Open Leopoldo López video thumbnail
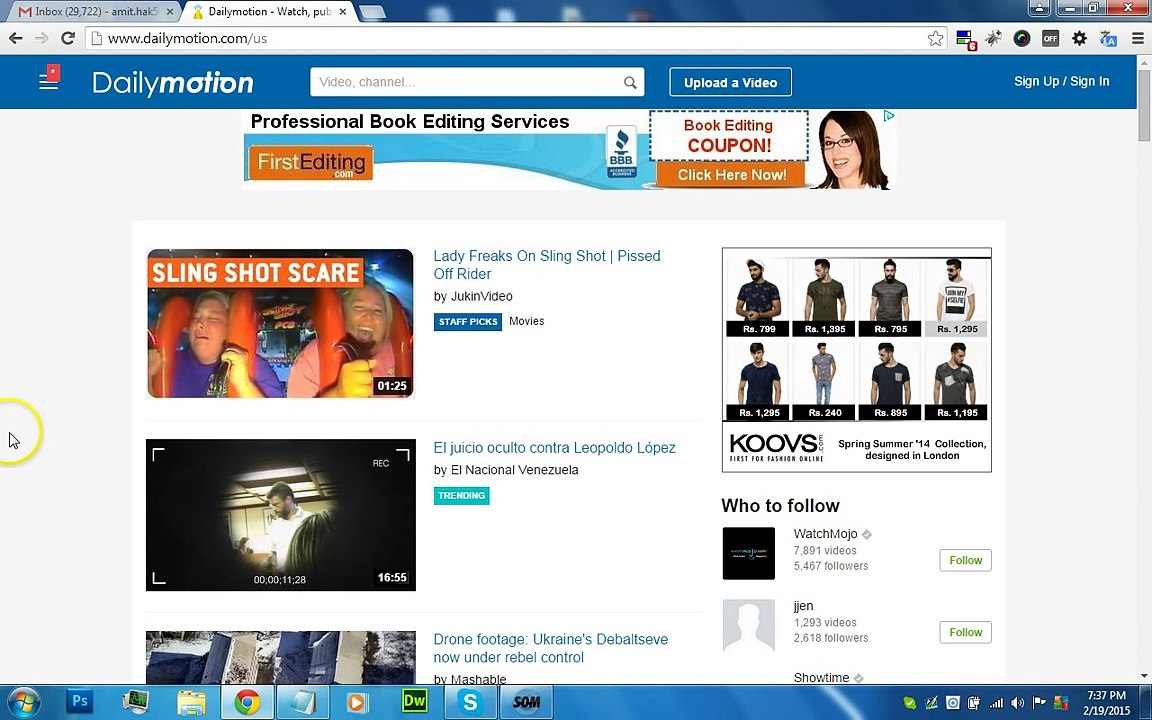Viewport: 1152px width, 720px height. pyautogui.click(x=281, y=515)
